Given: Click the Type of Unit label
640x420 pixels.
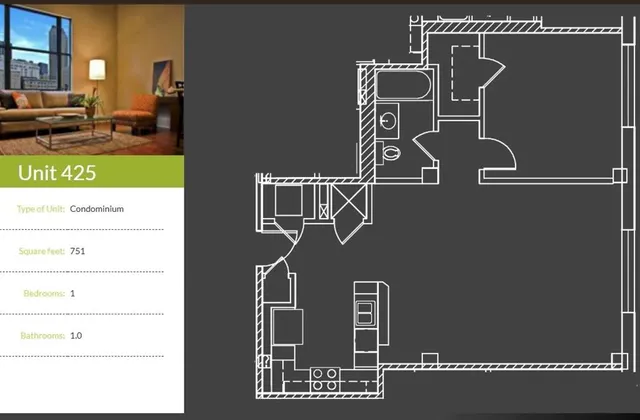Looking at the screenshot, I should click(41, 209).
